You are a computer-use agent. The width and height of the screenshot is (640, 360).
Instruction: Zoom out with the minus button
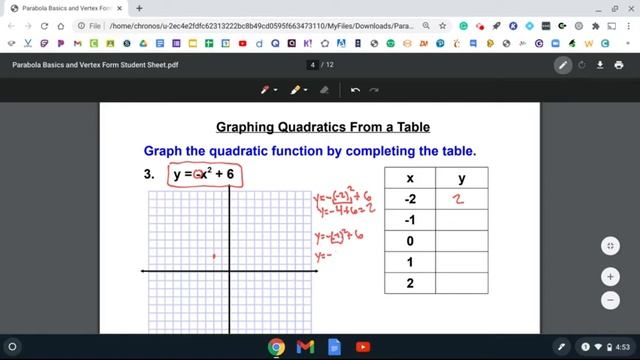610,300
